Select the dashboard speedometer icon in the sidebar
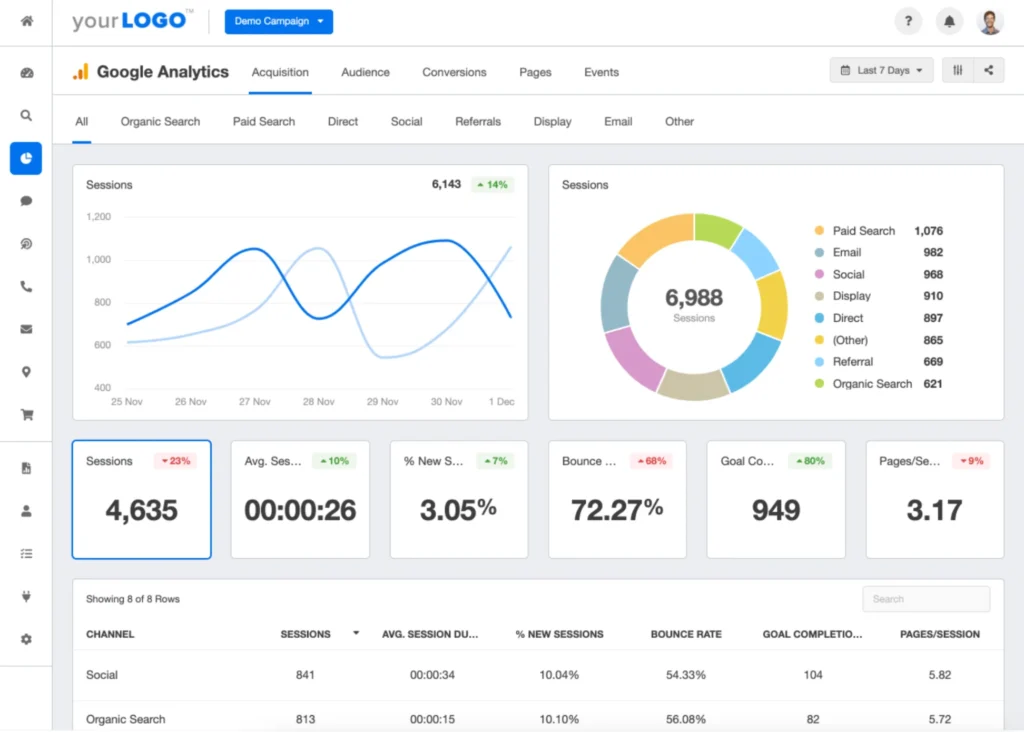1024x732 pixels. tap(25, 72)
